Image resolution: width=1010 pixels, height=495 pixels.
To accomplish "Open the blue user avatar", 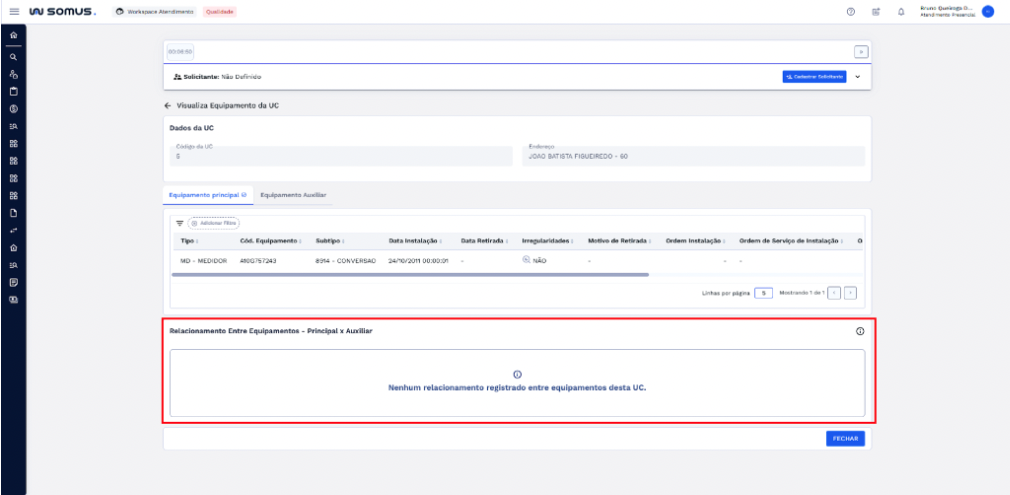I will [x=987, y=12].
